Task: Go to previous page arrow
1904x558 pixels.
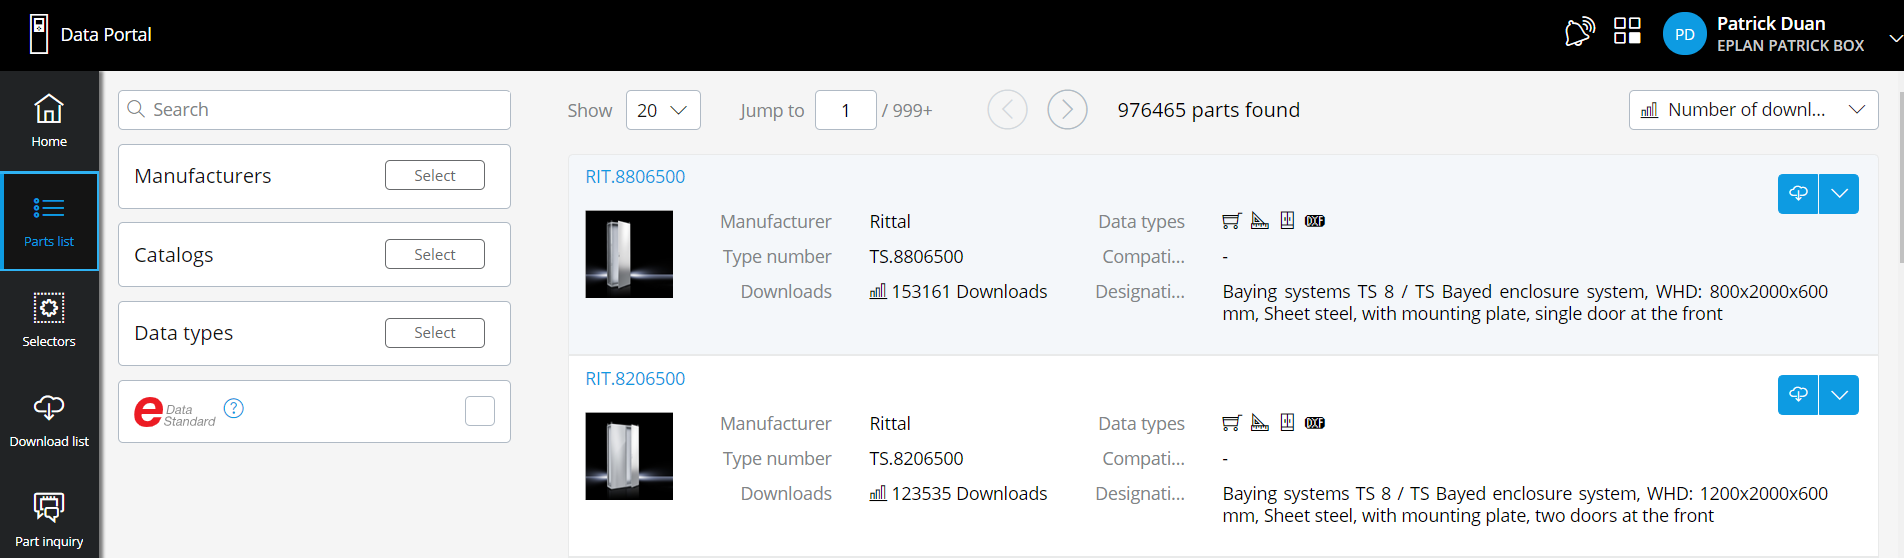Action: click(x=1007, y=109)
